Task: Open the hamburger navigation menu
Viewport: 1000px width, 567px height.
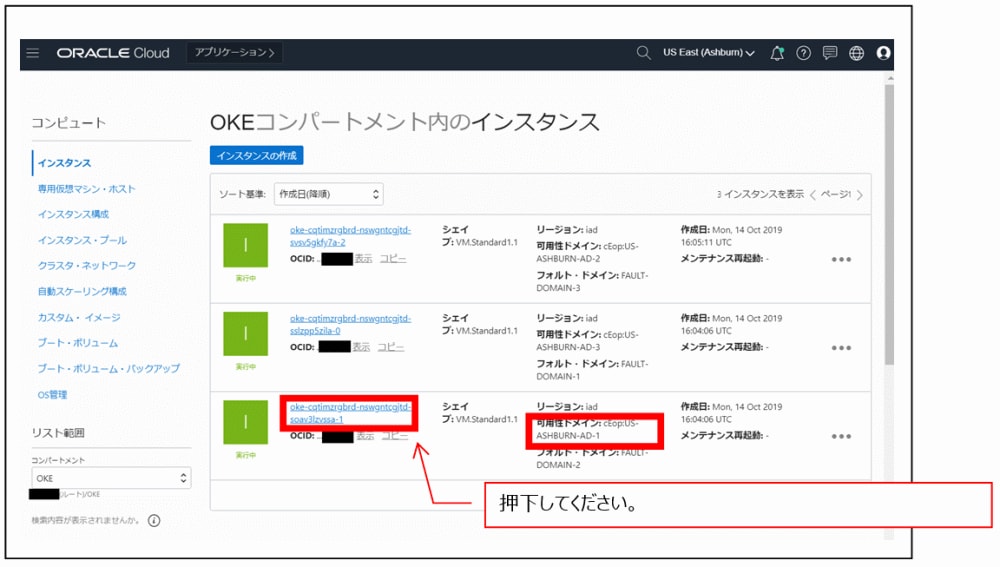Action: point(33,53)
